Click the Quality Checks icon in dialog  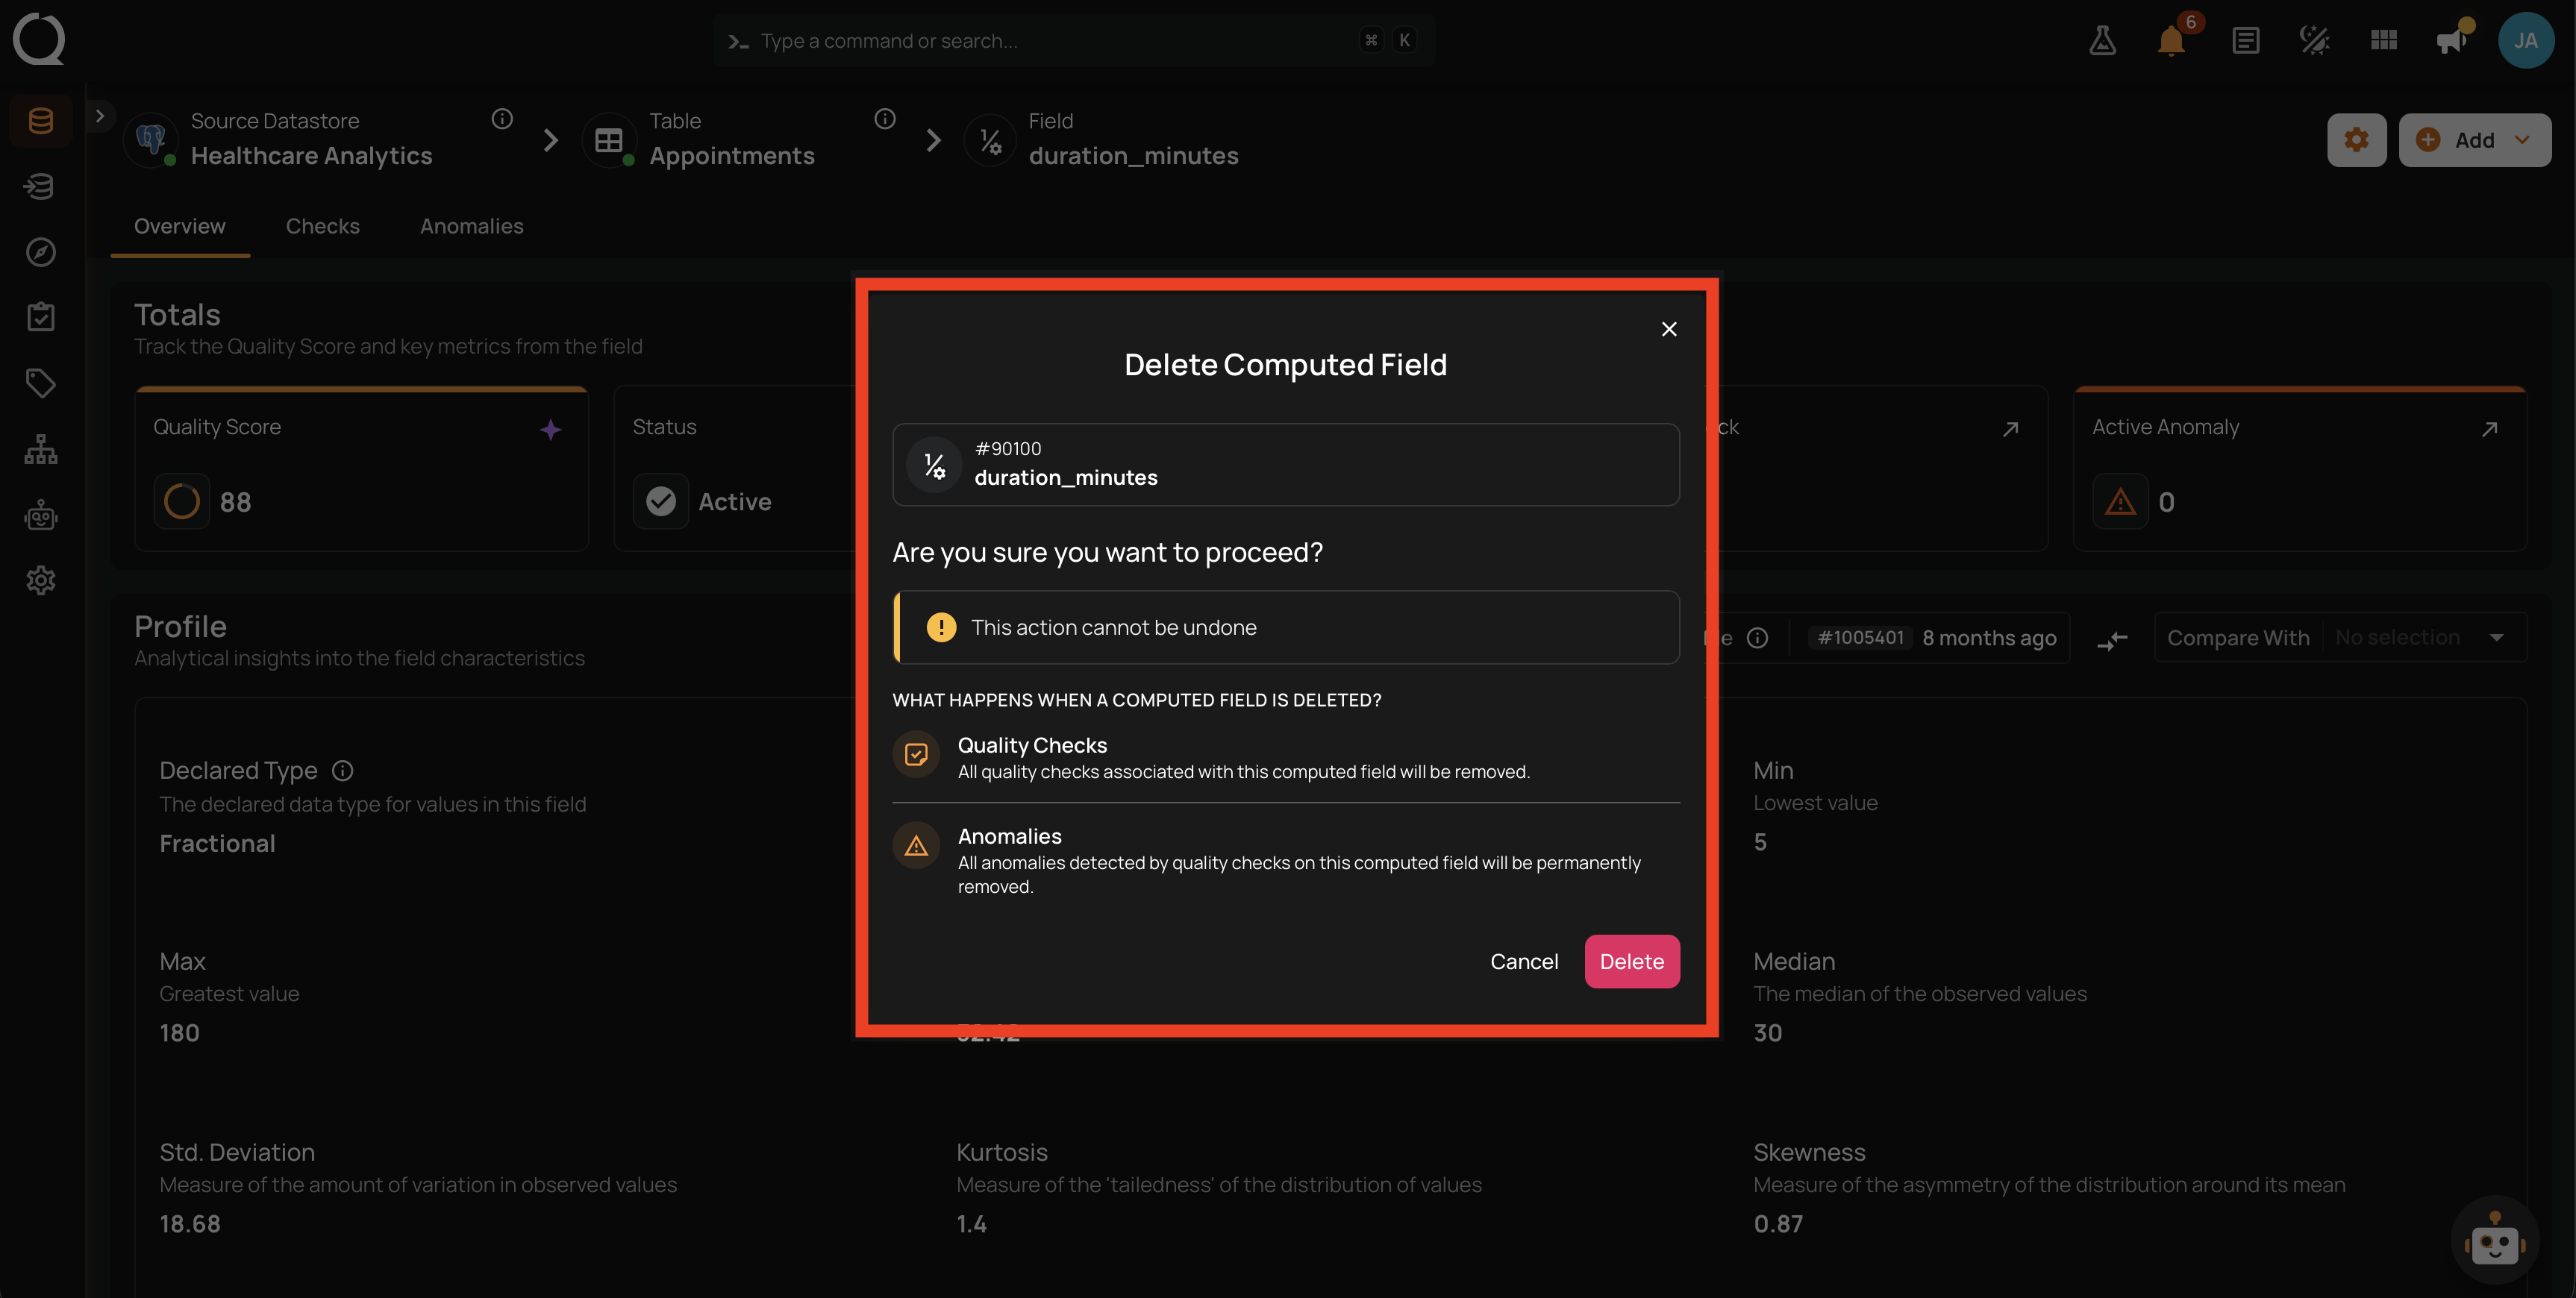point(915,754)
